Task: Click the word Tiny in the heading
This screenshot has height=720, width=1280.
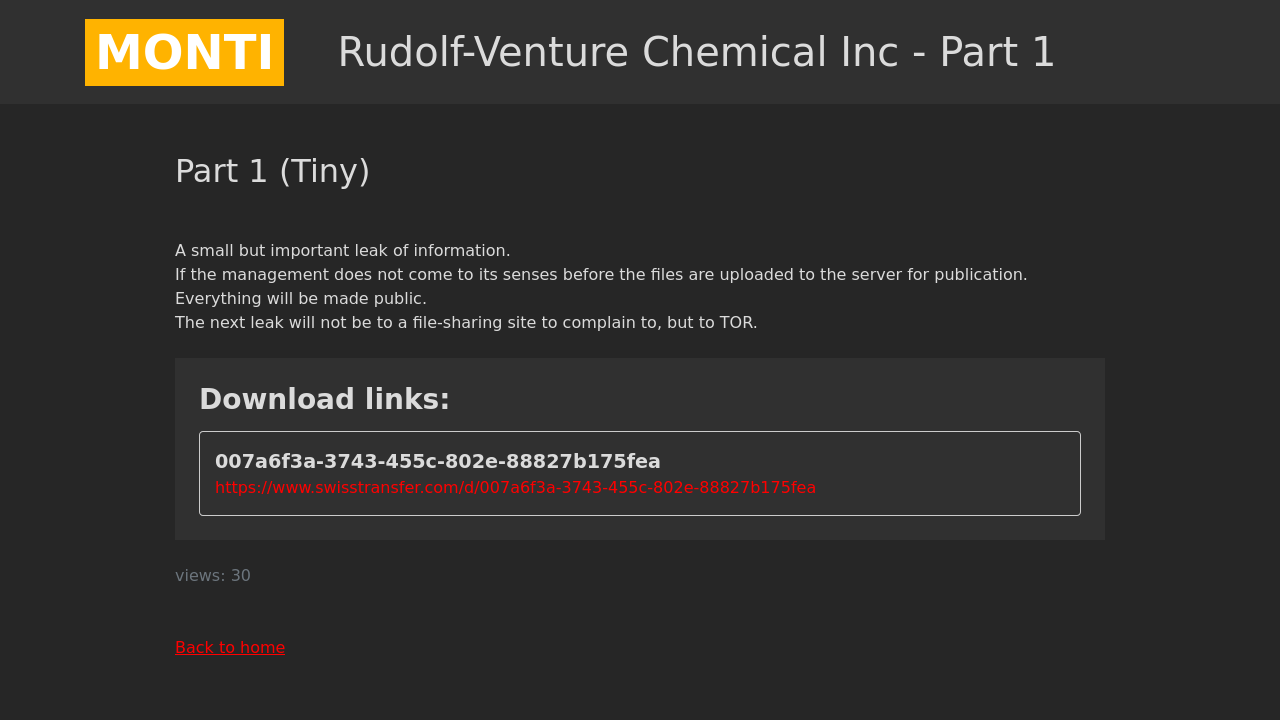Action: (324, 171)
